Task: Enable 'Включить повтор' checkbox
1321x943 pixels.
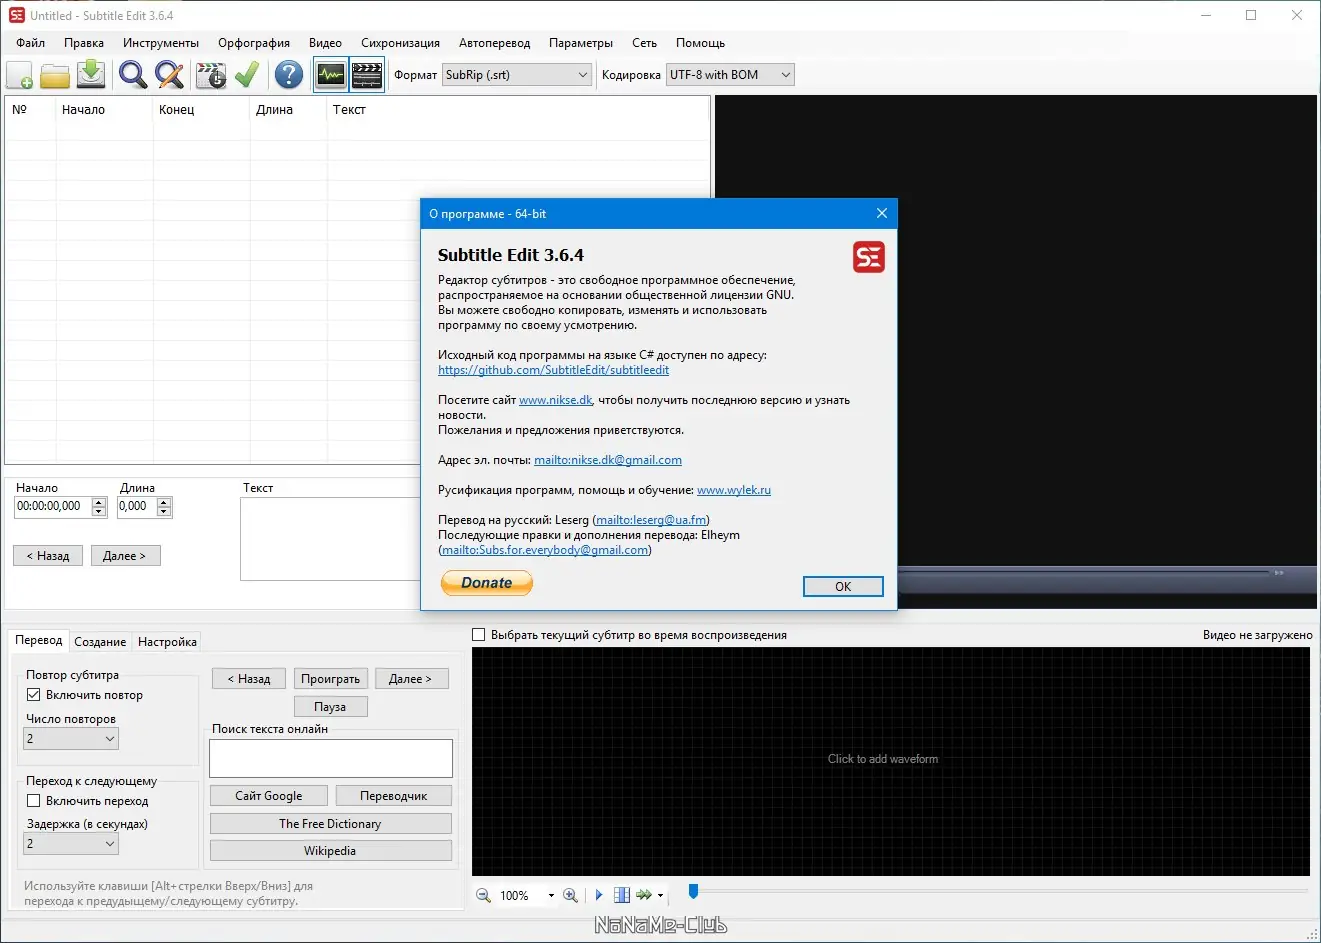Action: [33, 695]
